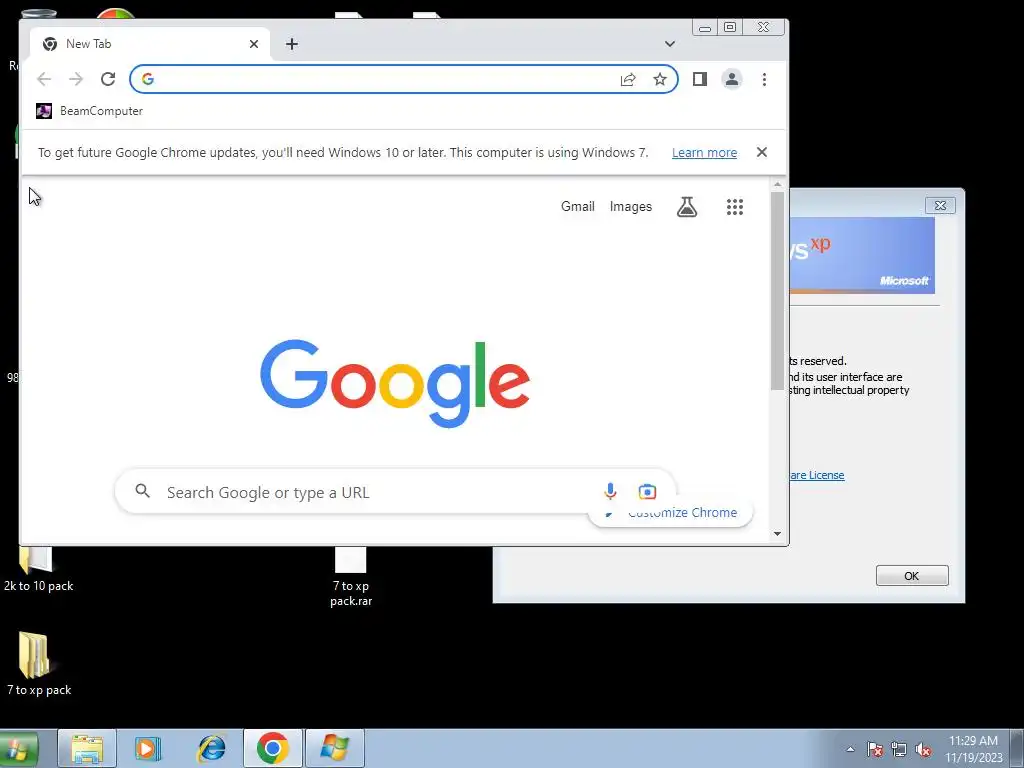Viewport: 1024px width, 768px height.
Task: Open File Explorer from the taskbar
Action: pos(87,748)
